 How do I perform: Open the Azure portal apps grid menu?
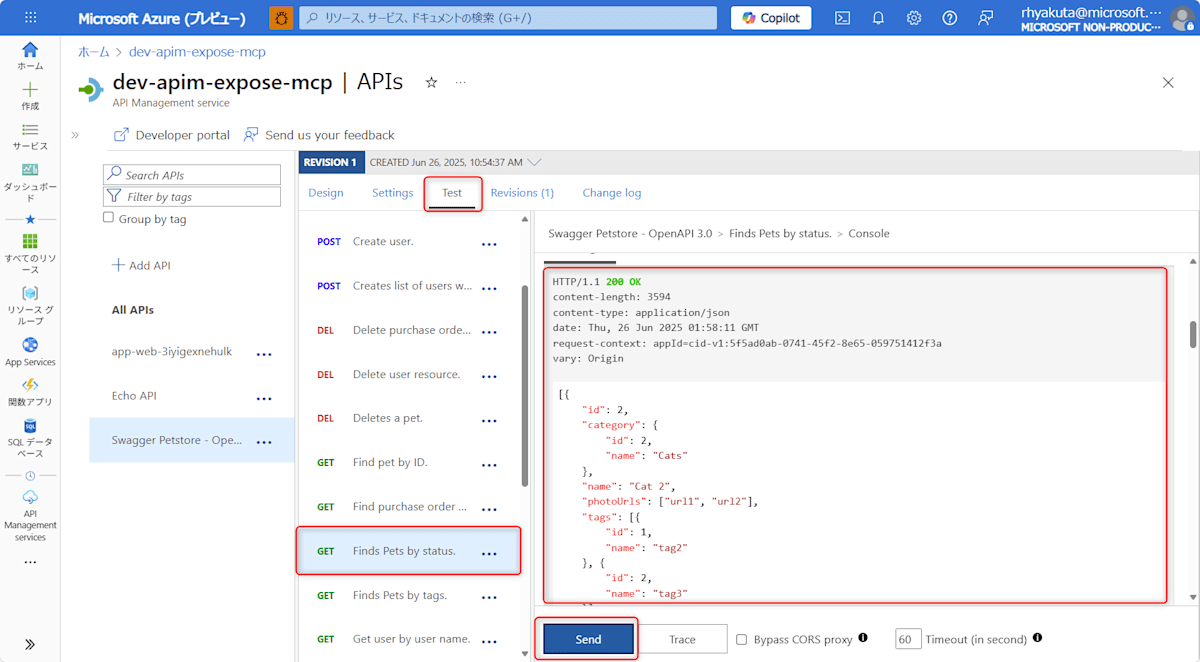tap(30, 18)
